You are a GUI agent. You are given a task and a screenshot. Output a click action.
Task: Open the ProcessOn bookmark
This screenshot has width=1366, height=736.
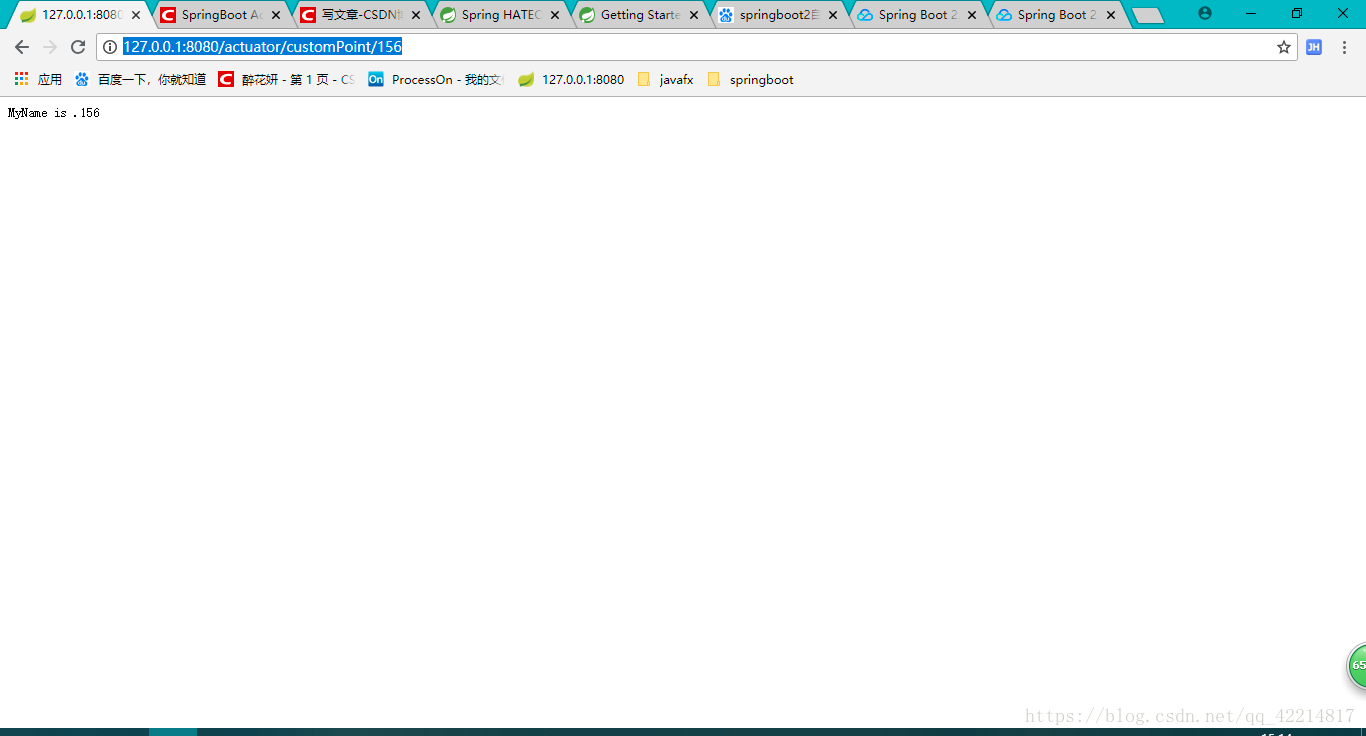[x=436, y=79]
